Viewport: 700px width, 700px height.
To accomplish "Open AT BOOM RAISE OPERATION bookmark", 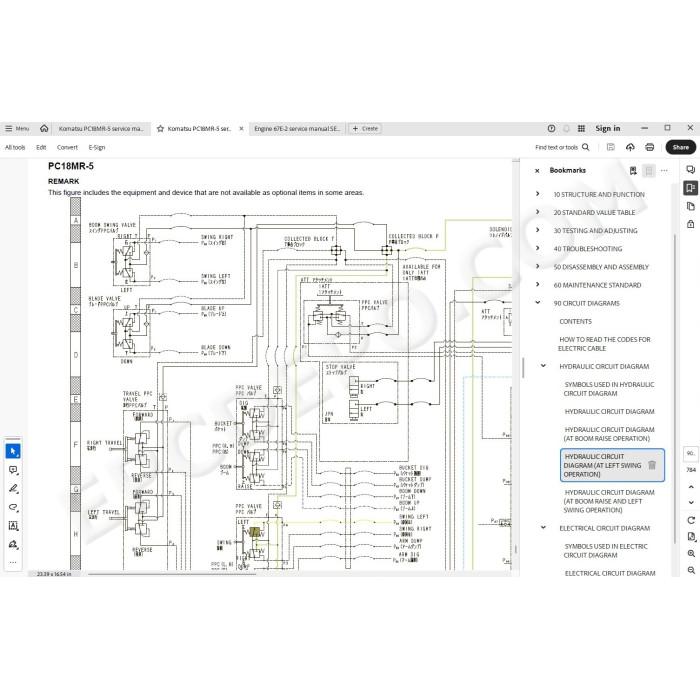I will point(608,434).
